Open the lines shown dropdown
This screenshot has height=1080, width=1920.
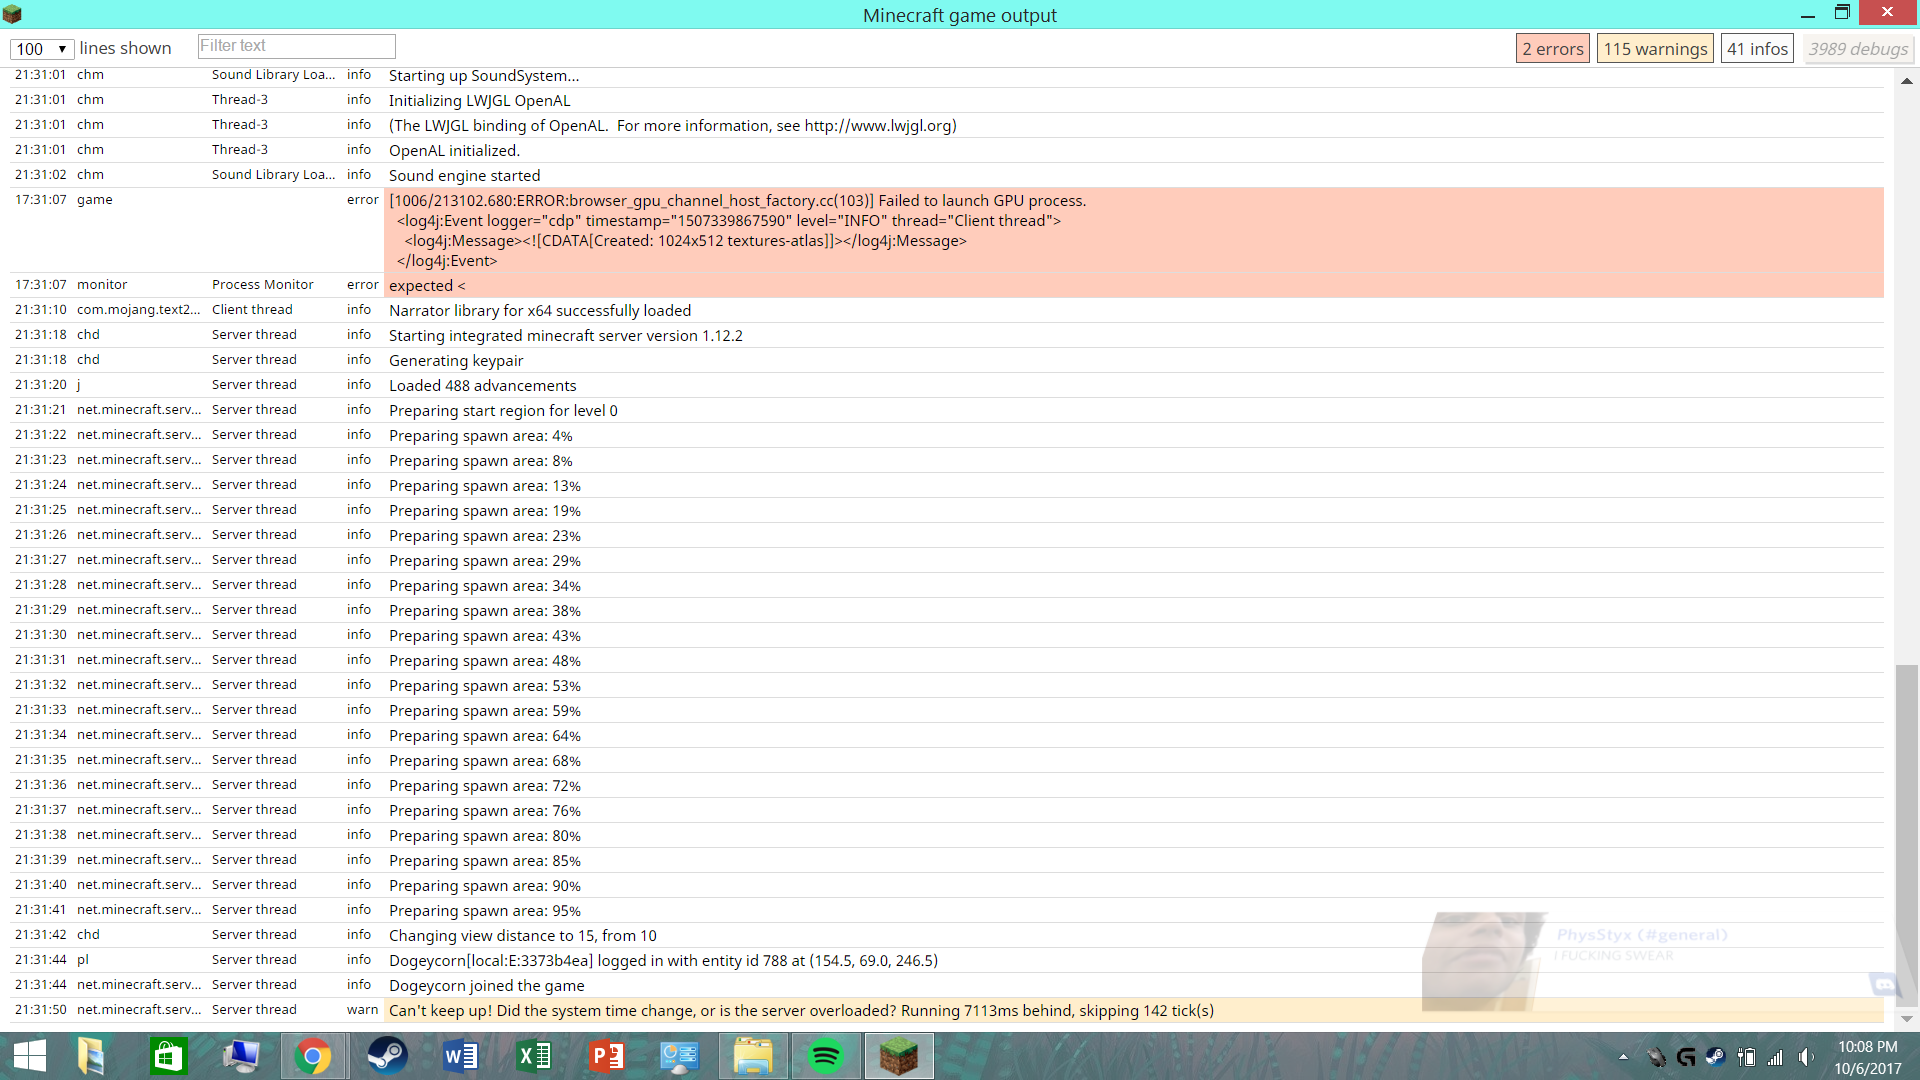coord(42,48)
